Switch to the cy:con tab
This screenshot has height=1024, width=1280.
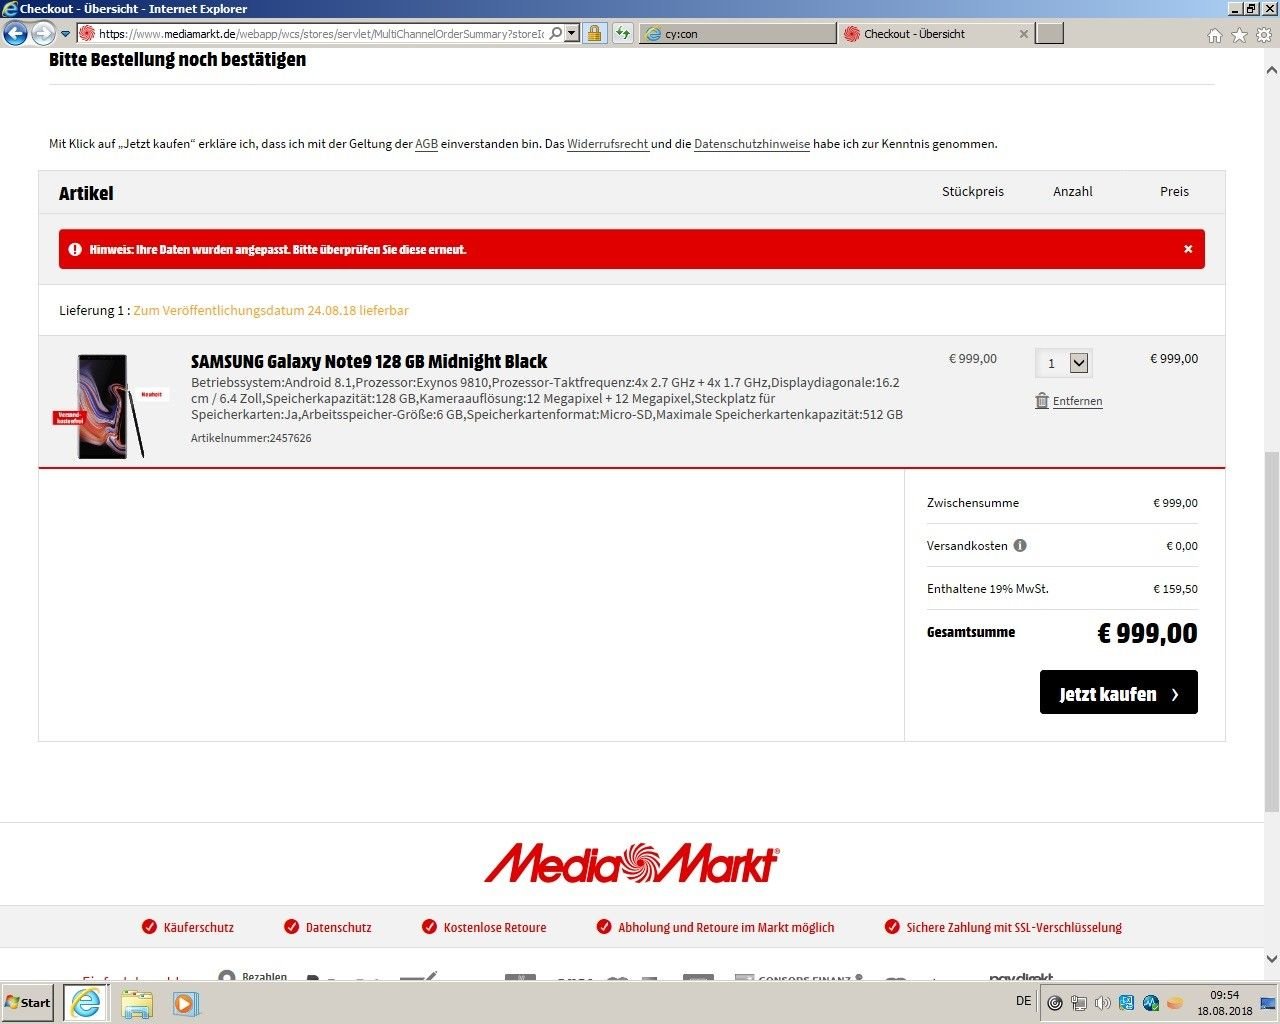click(738, 34)
